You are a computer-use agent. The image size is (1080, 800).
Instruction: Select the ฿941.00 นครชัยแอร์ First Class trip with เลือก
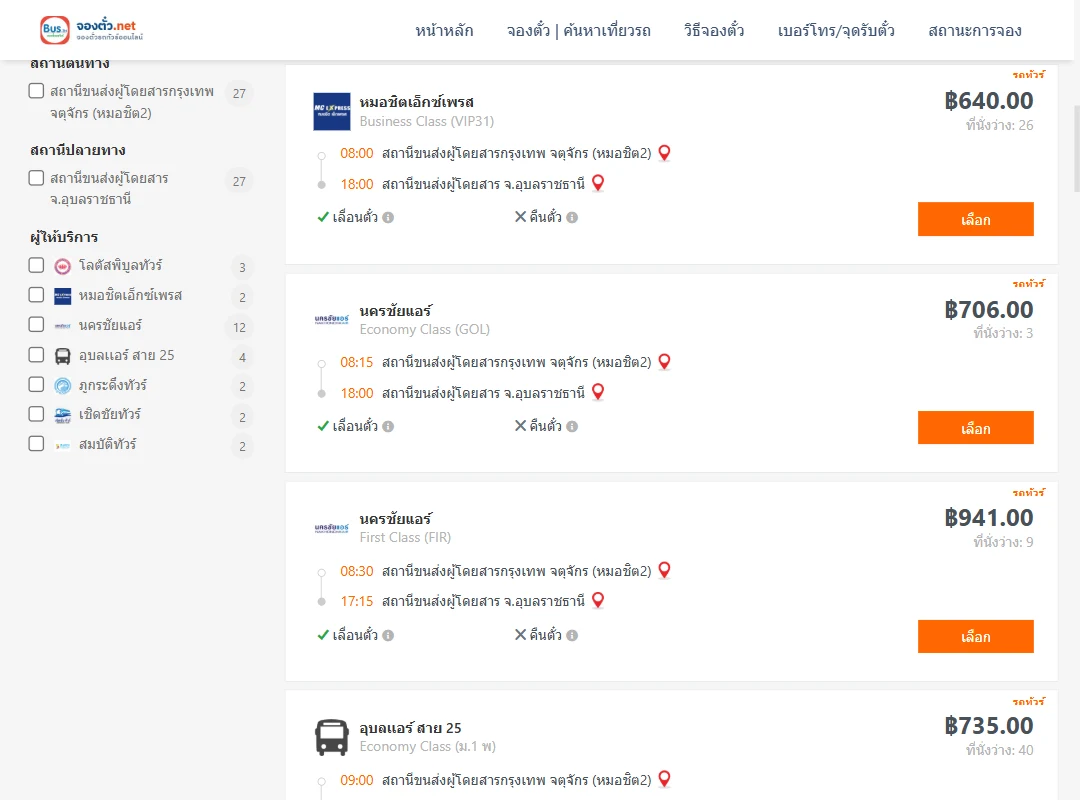(975, 637)
